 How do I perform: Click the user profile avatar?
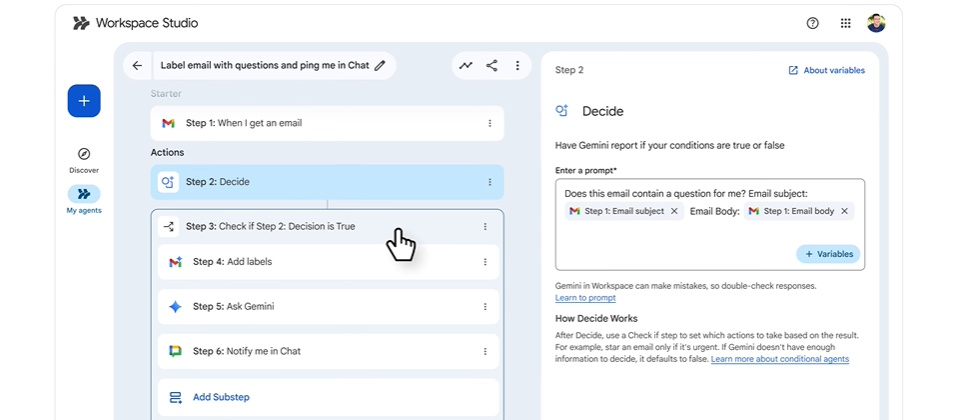876,23
